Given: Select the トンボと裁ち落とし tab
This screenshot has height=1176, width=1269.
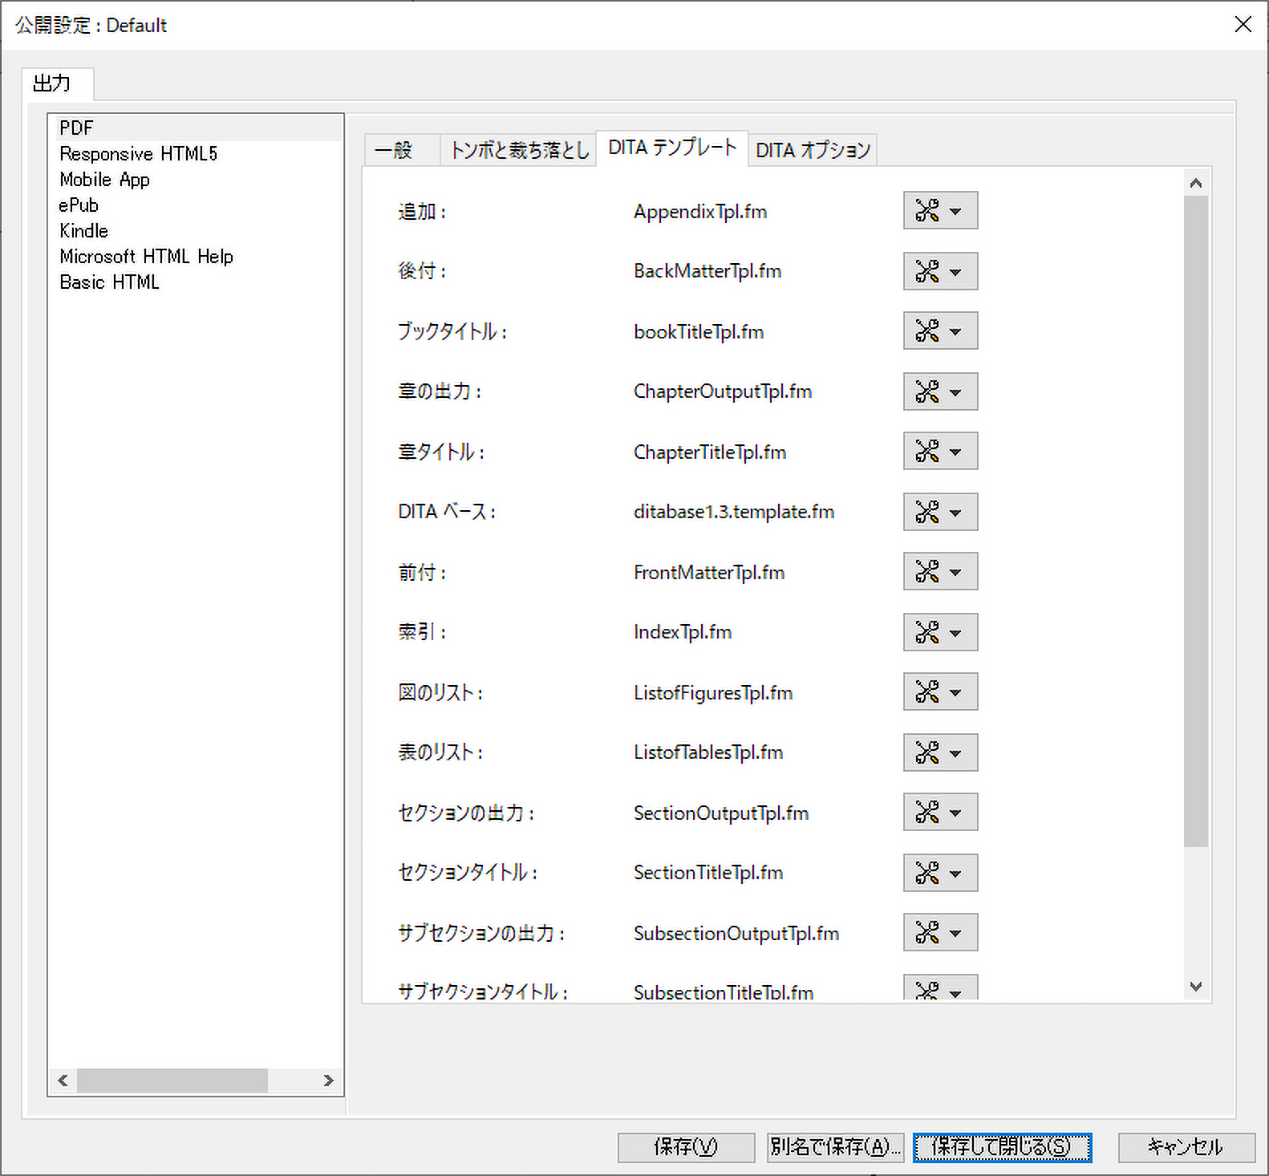Looking at the screenshot, I should [x=519, y=150].
